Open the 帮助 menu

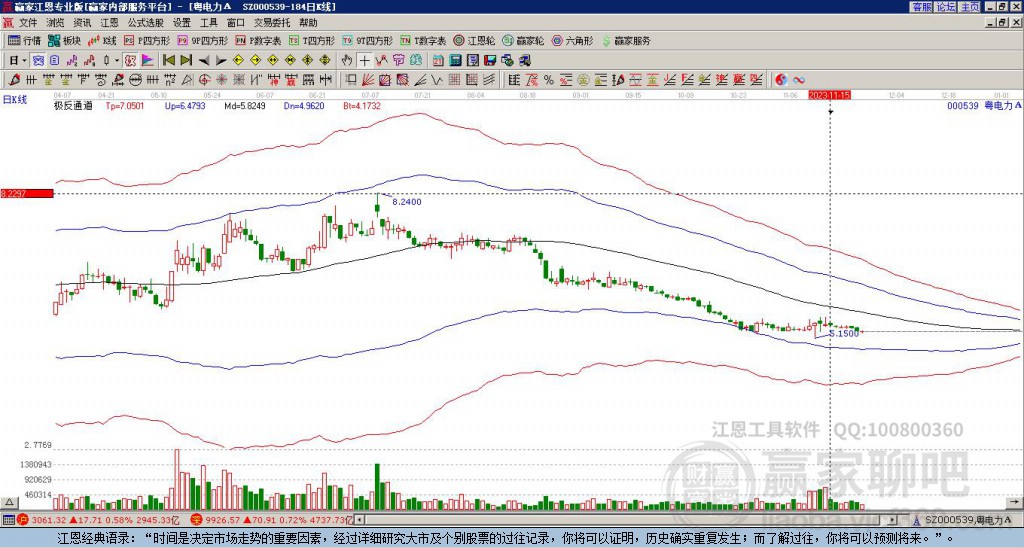point(308,23)
